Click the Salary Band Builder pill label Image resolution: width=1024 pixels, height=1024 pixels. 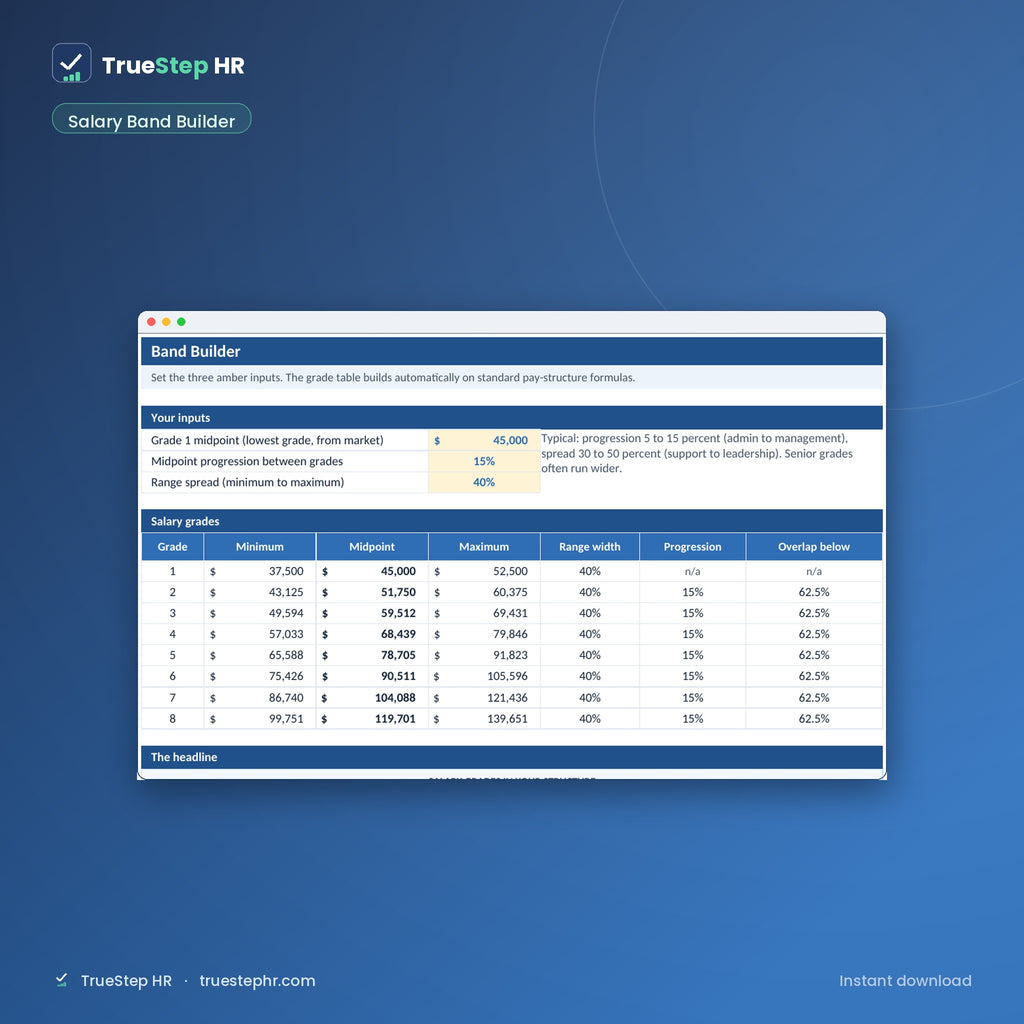click(x=151, y=119)
